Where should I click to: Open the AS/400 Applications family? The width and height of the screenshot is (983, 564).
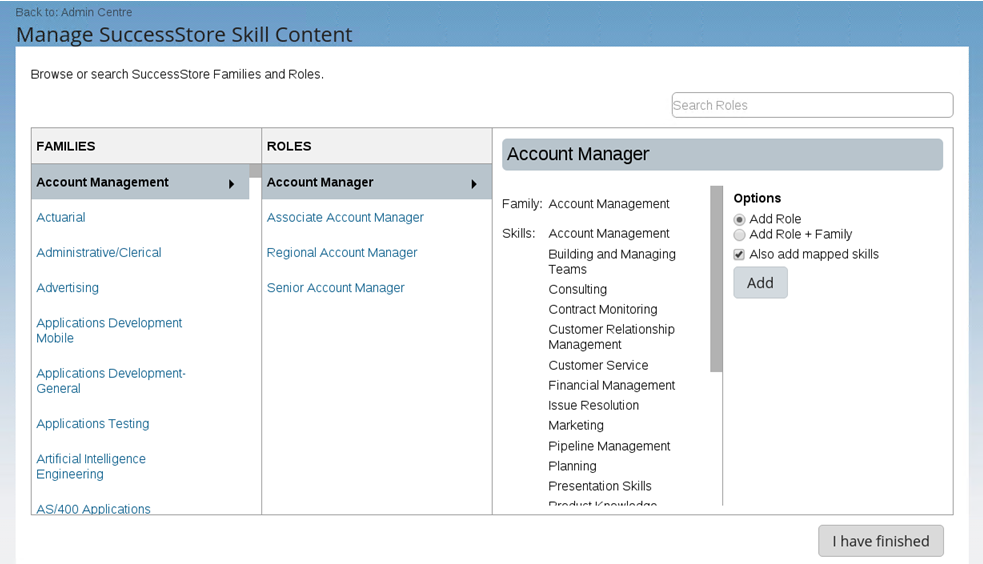tap(93, 508)
